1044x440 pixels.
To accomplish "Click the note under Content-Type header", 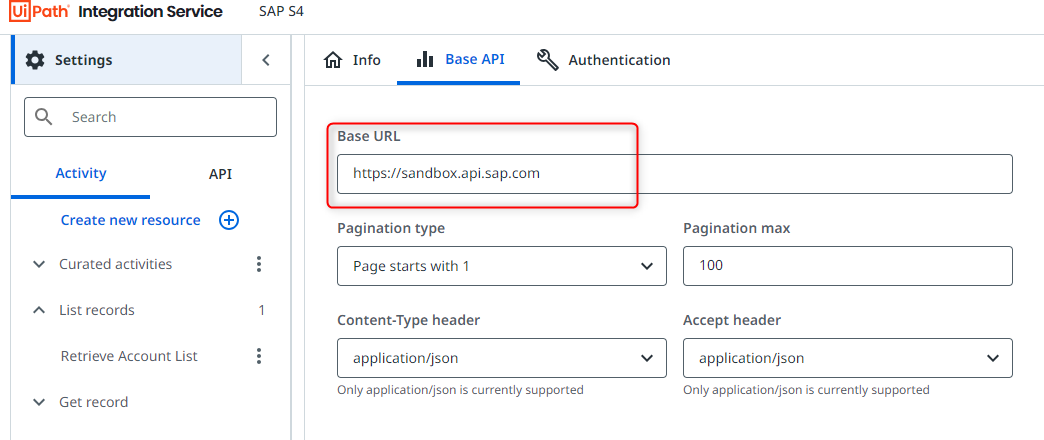I will tap(460, 390).
